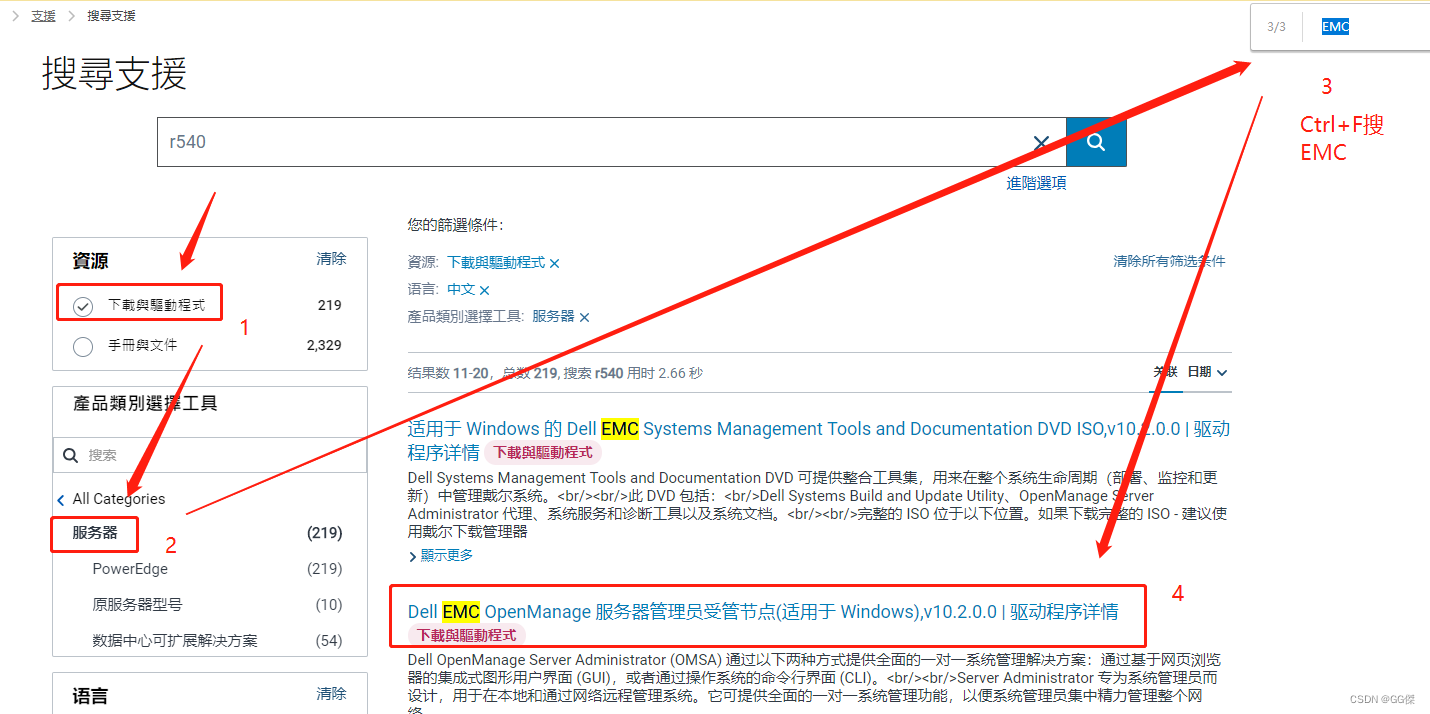The image size is (1430, 714).
Task: Clear the 语言 filter section
Action: pyautogui.click(x=331, y=694)
